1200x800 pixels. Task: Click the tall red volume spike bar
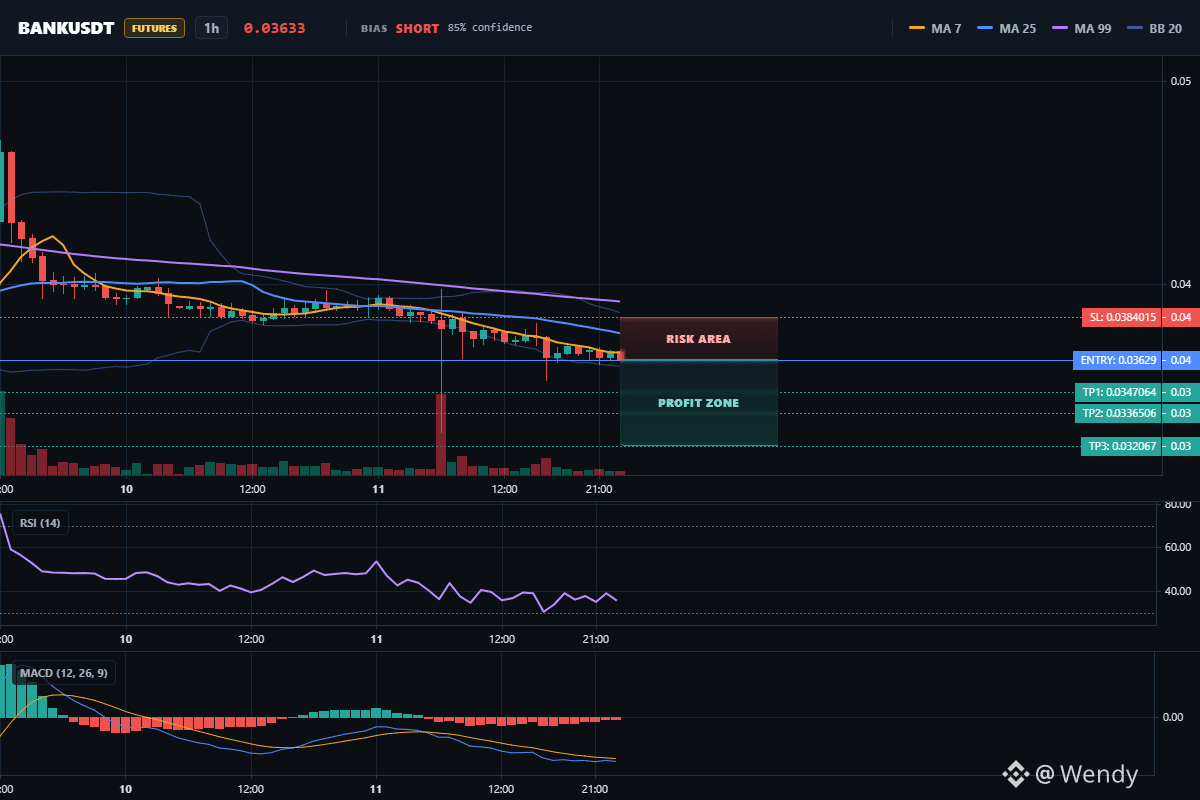pos(441,434)
